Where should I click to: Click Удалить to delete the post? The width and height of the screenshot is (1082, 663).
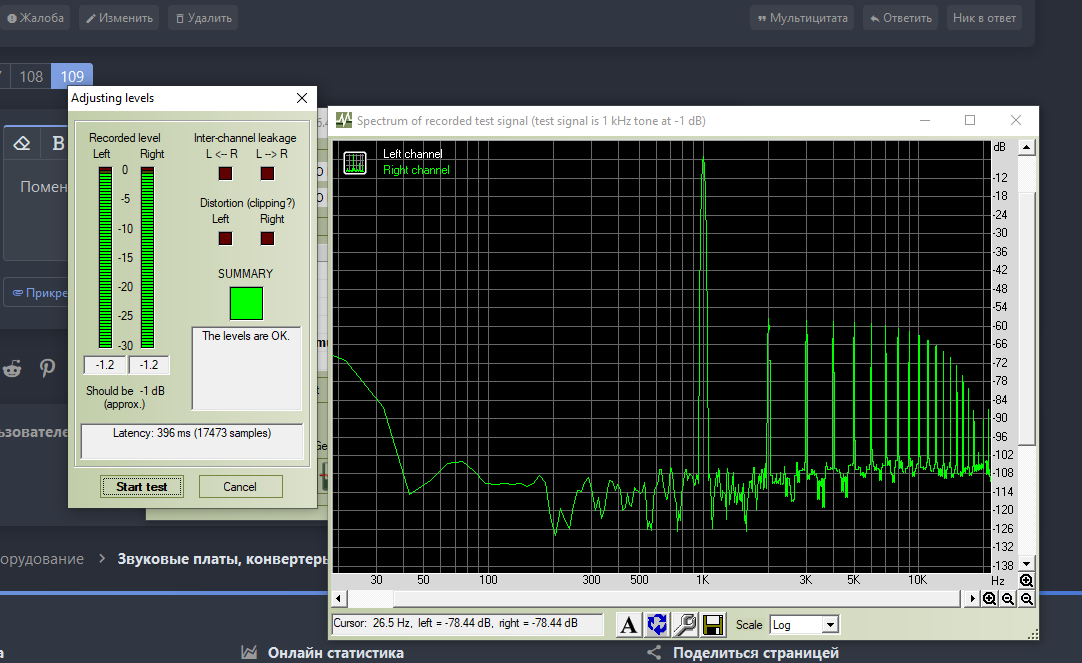coord(204,18)
